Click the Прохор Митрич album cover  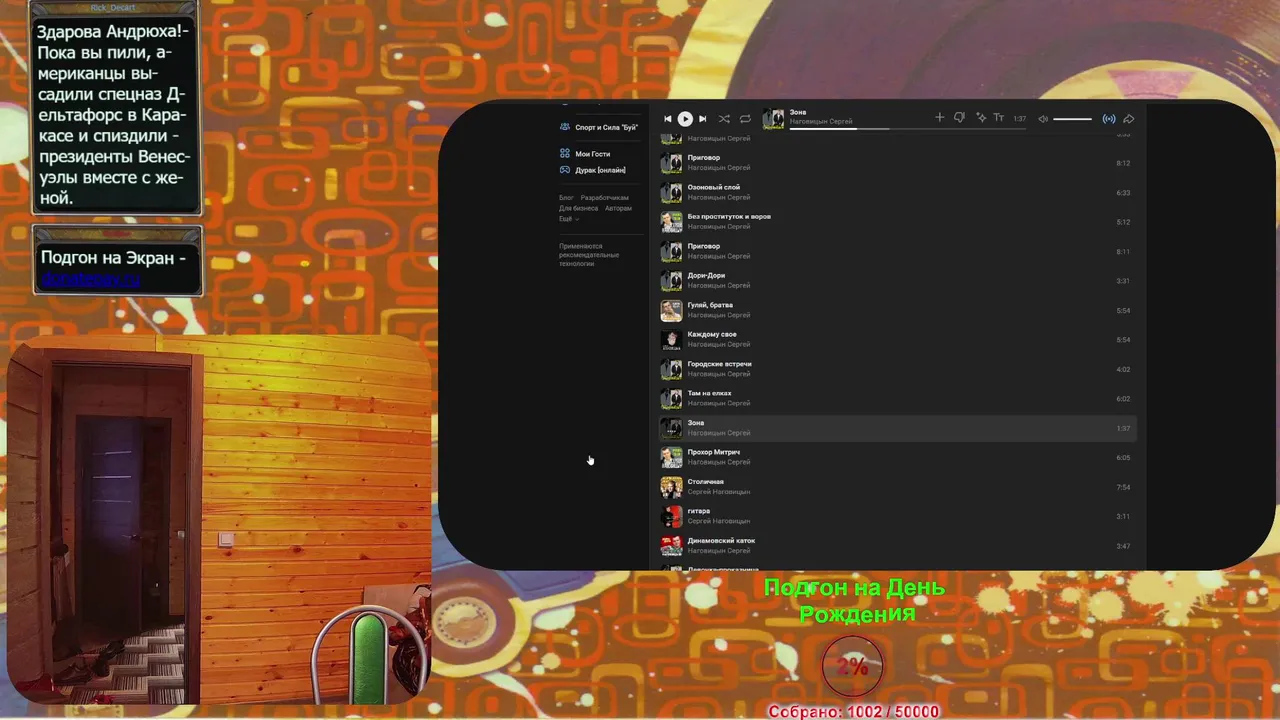pyautogui.click(x=671, y=458)
